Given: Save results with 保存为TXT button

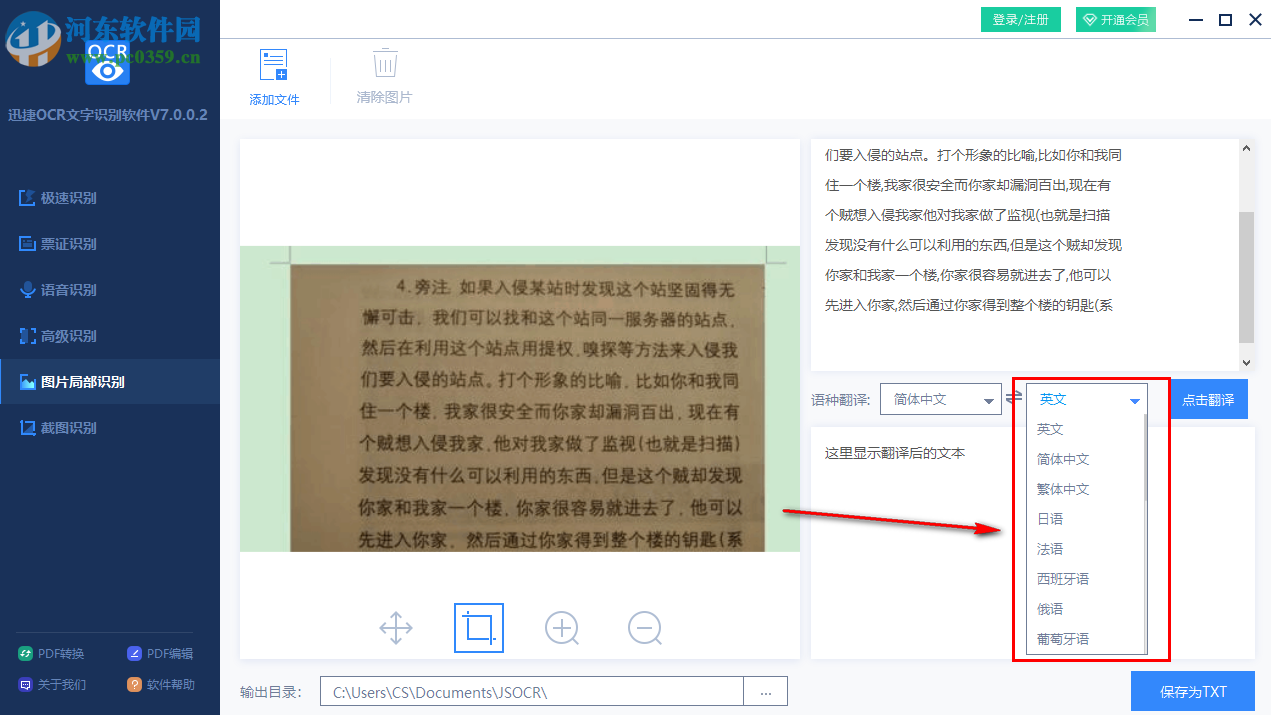Looking at the screenshot, I should coord(1192,690).
